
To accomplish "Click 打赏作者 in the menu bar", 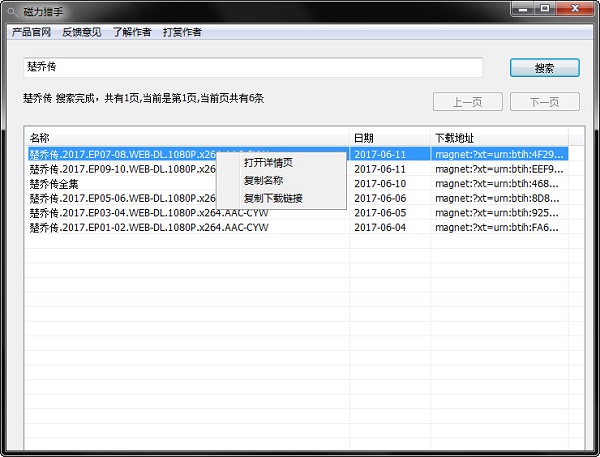I will 181,32.
